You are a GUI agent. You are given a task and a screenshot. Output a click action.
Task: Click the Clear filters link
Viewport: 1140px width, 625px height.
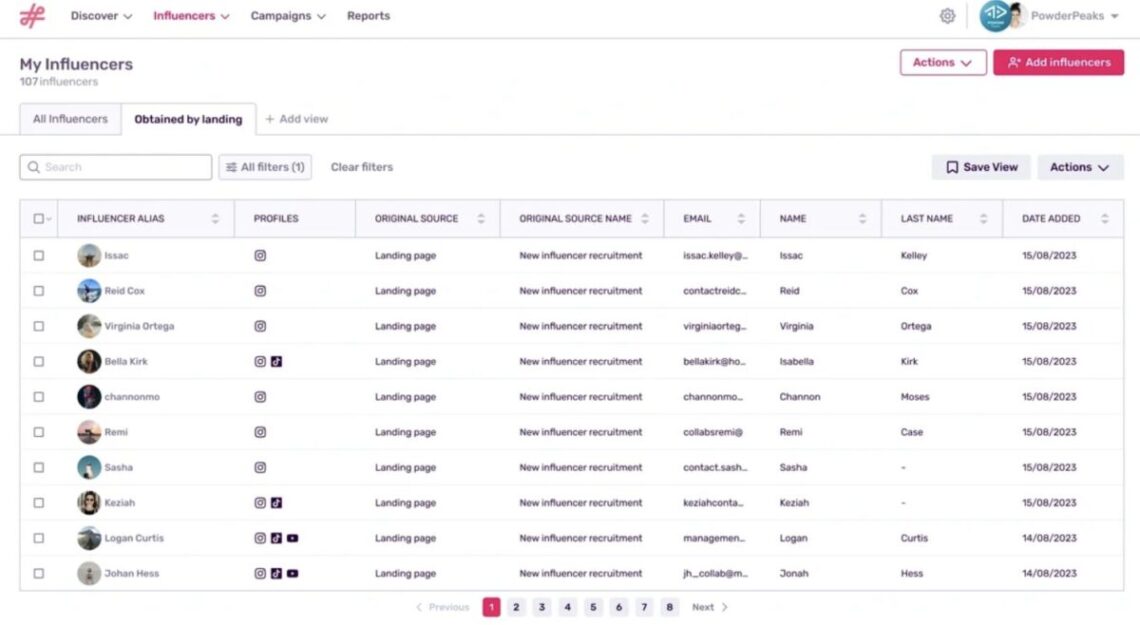click(361, 166)
